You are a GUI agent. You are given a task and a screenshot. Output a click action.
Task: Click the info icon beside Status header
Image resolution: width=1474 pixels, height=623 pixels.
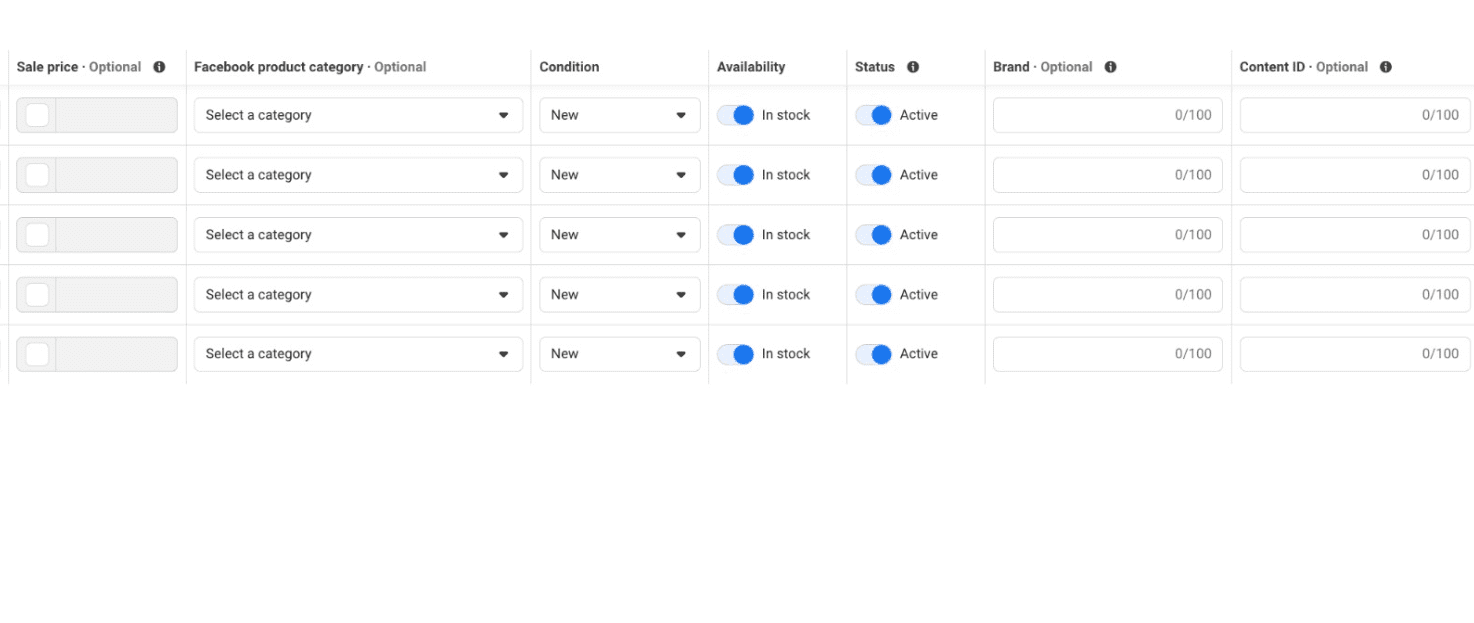coord(912,67)
